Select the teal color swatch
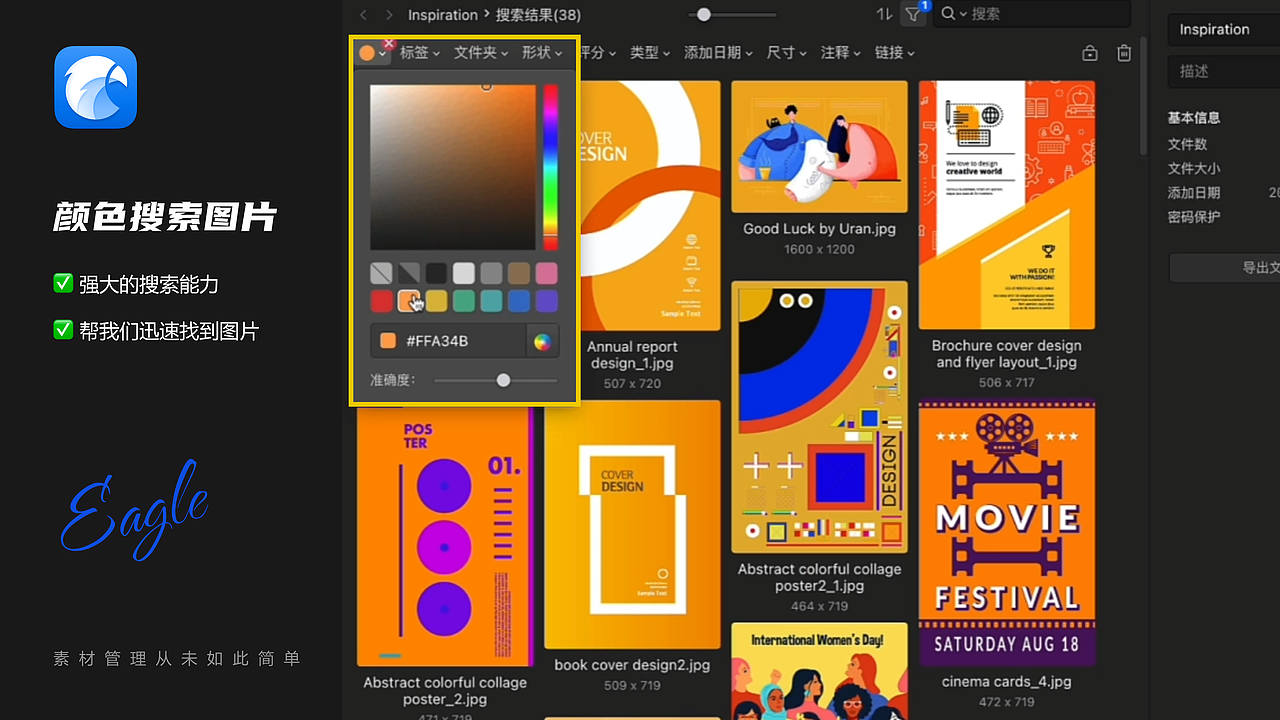This screenshot has width=1280, height=720. [x=491, y=301]
